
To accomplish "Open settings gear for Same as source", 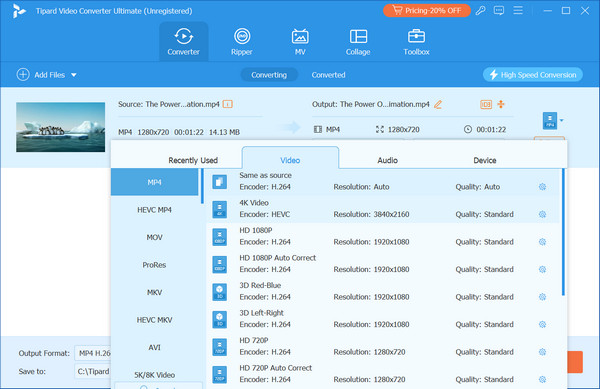I will pos(542,187).
